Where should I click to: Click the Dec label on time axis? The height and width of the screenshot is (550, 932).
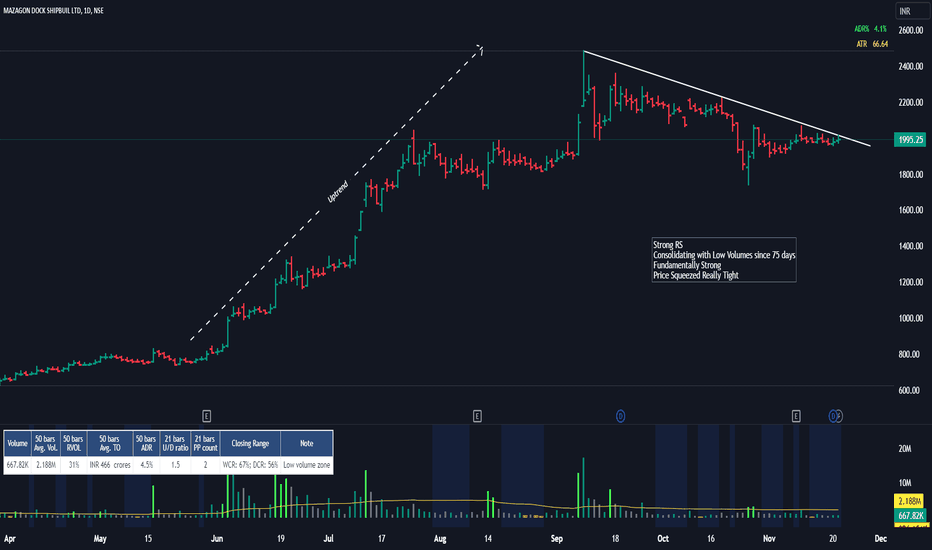click(880, 539)
